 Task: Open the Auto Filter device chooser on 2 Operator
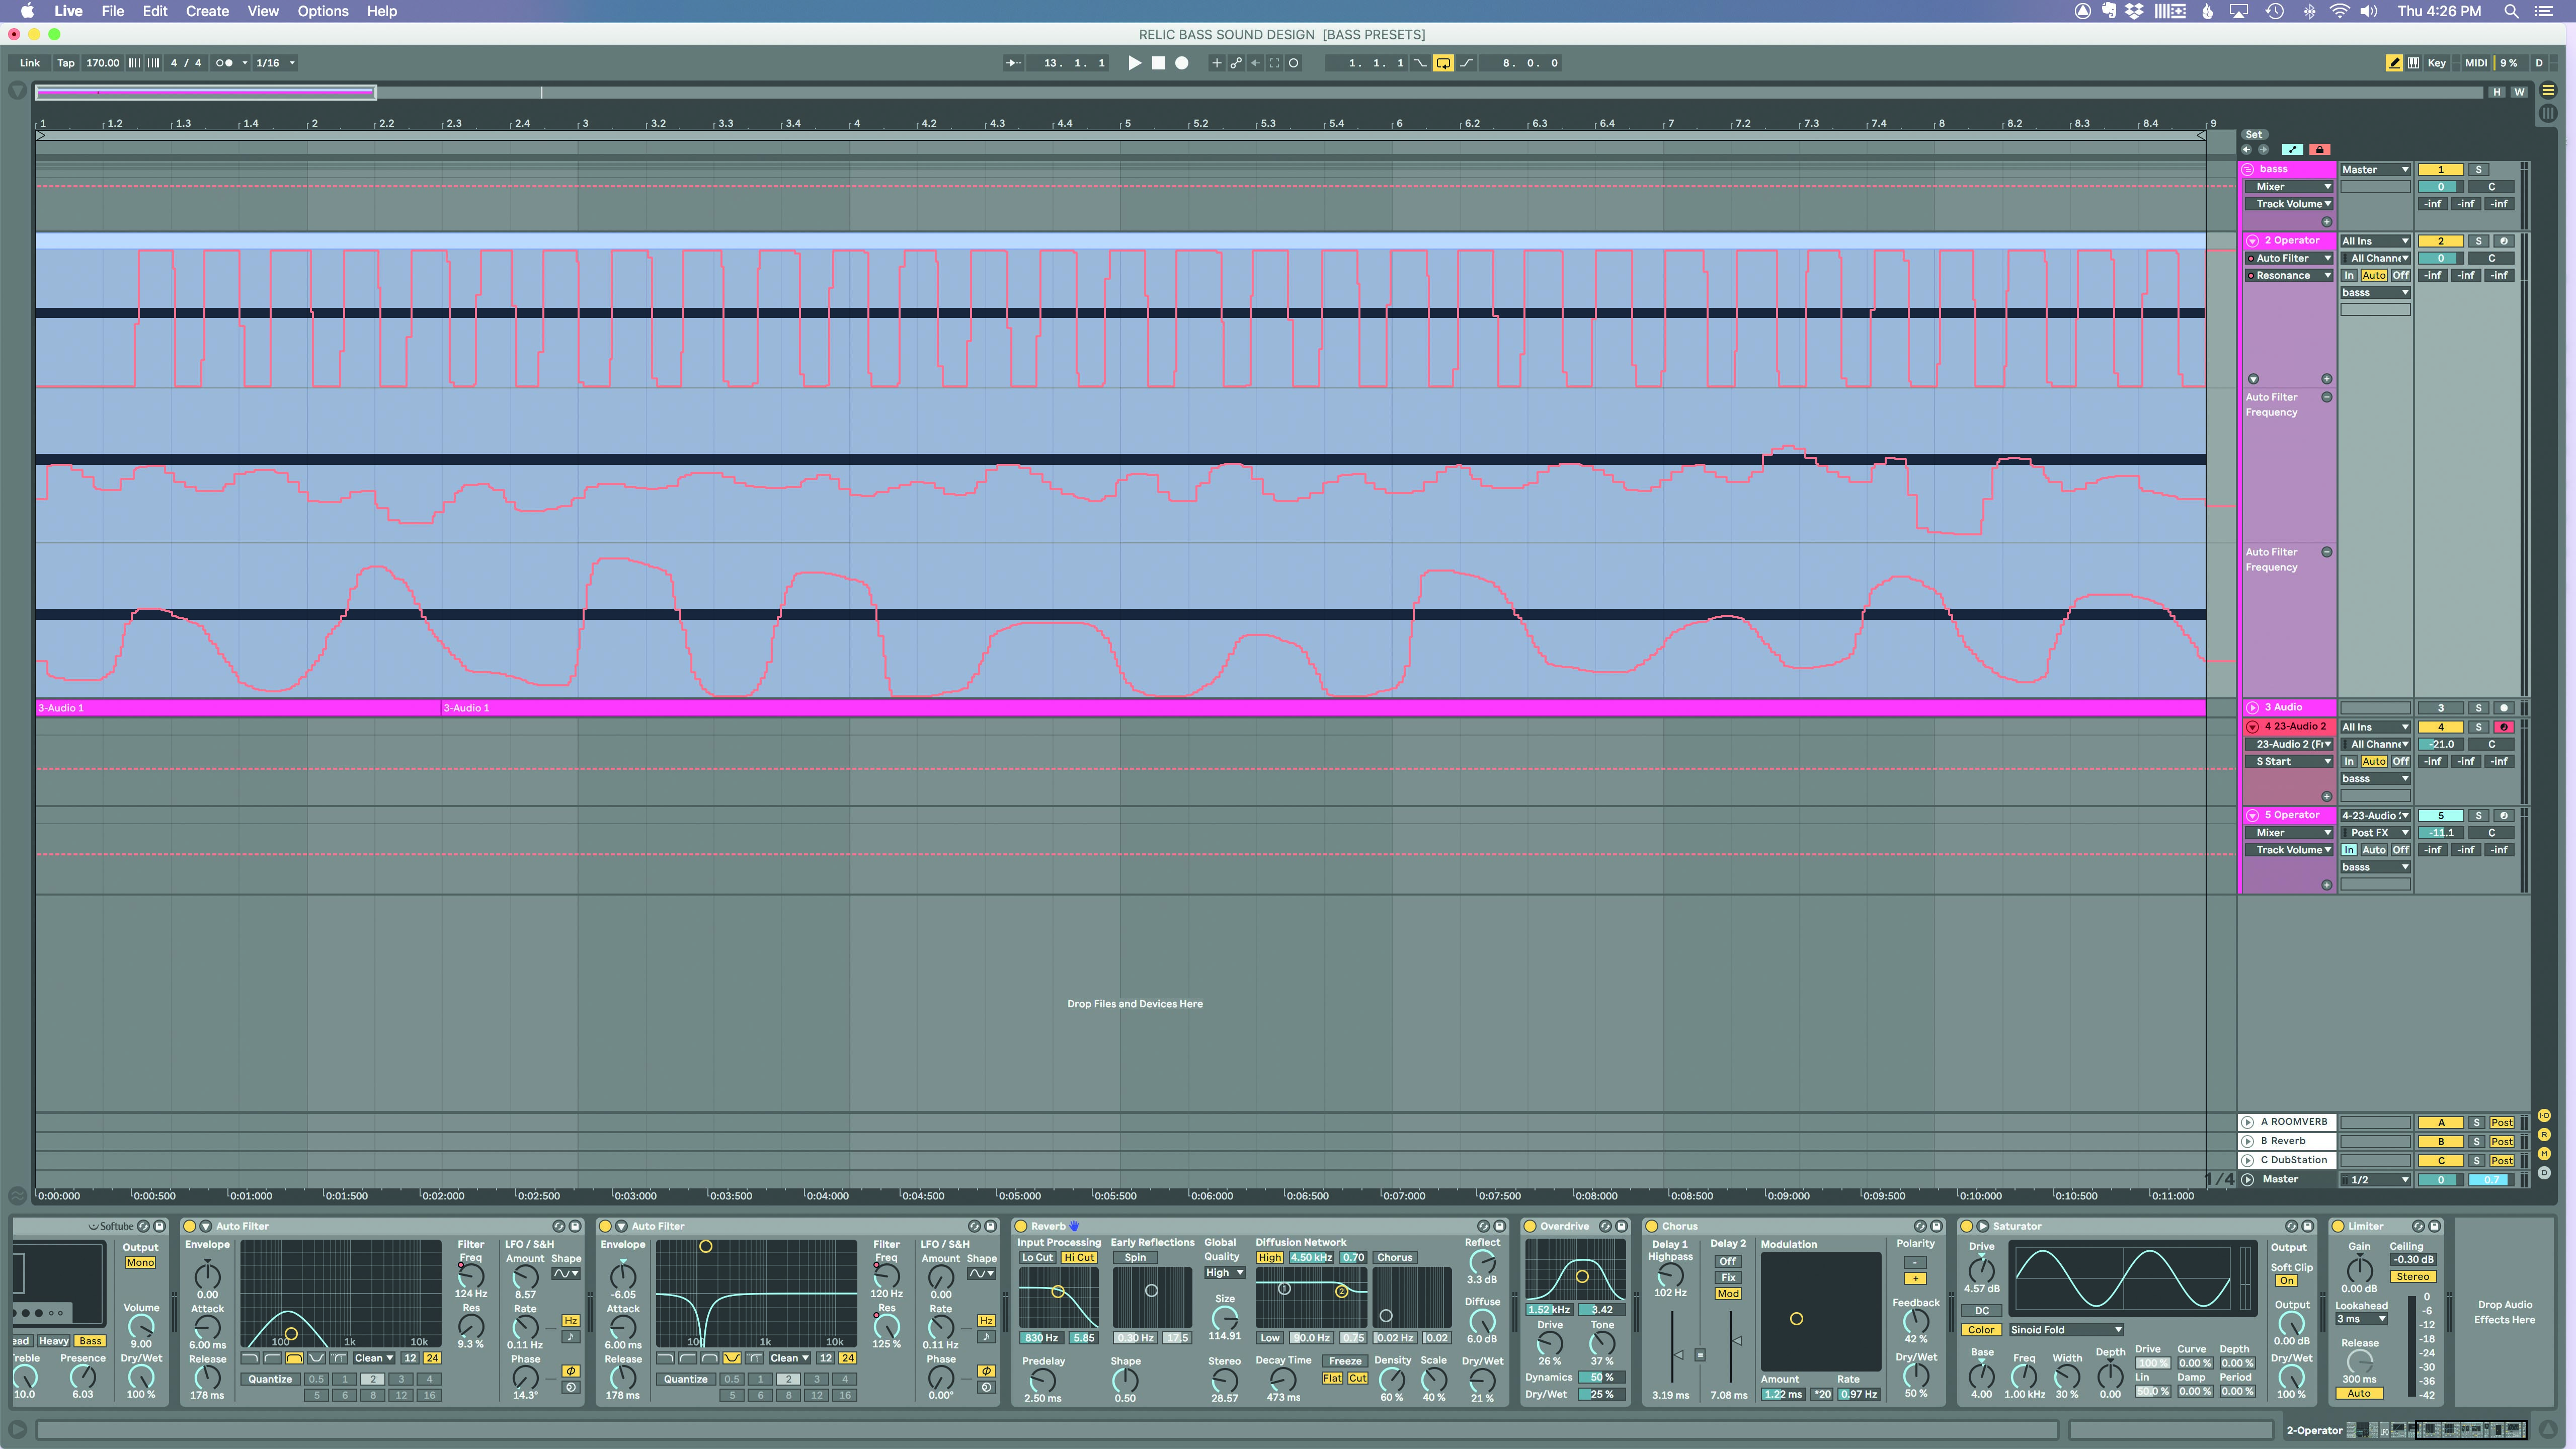2289,258
